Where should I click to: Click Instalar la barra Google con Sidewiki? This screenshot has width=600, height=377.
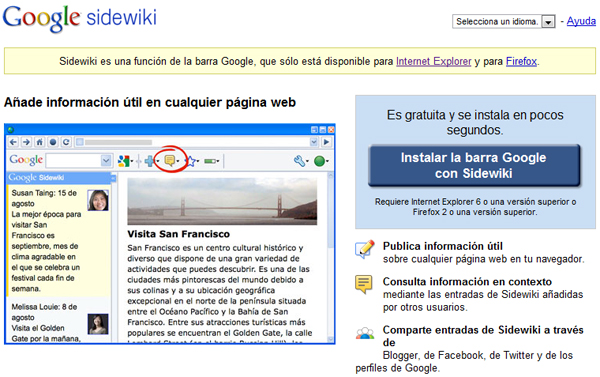click(x=474, y=165)
